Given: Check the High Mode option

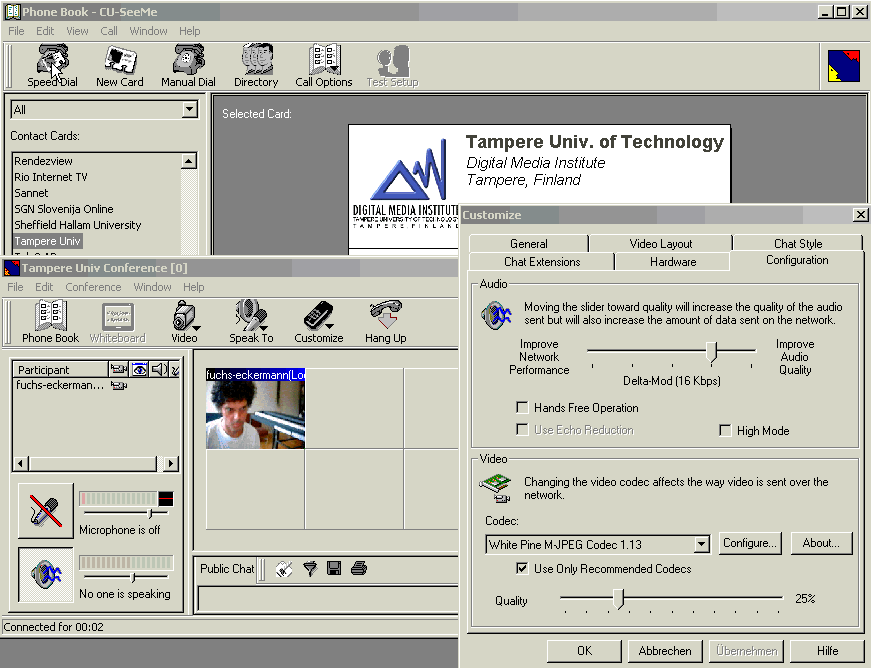Looking at the screenshot, I should (726, 431).
